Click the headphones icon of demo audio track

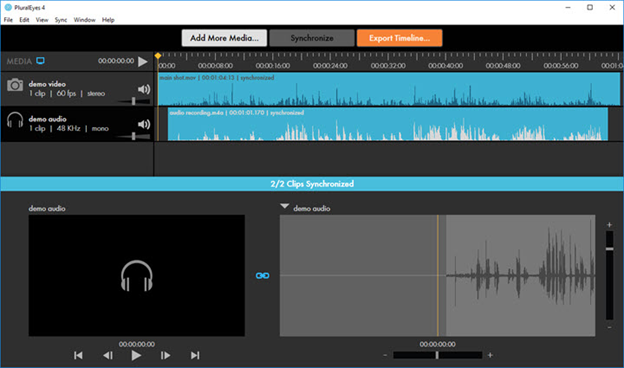(15, 120)
